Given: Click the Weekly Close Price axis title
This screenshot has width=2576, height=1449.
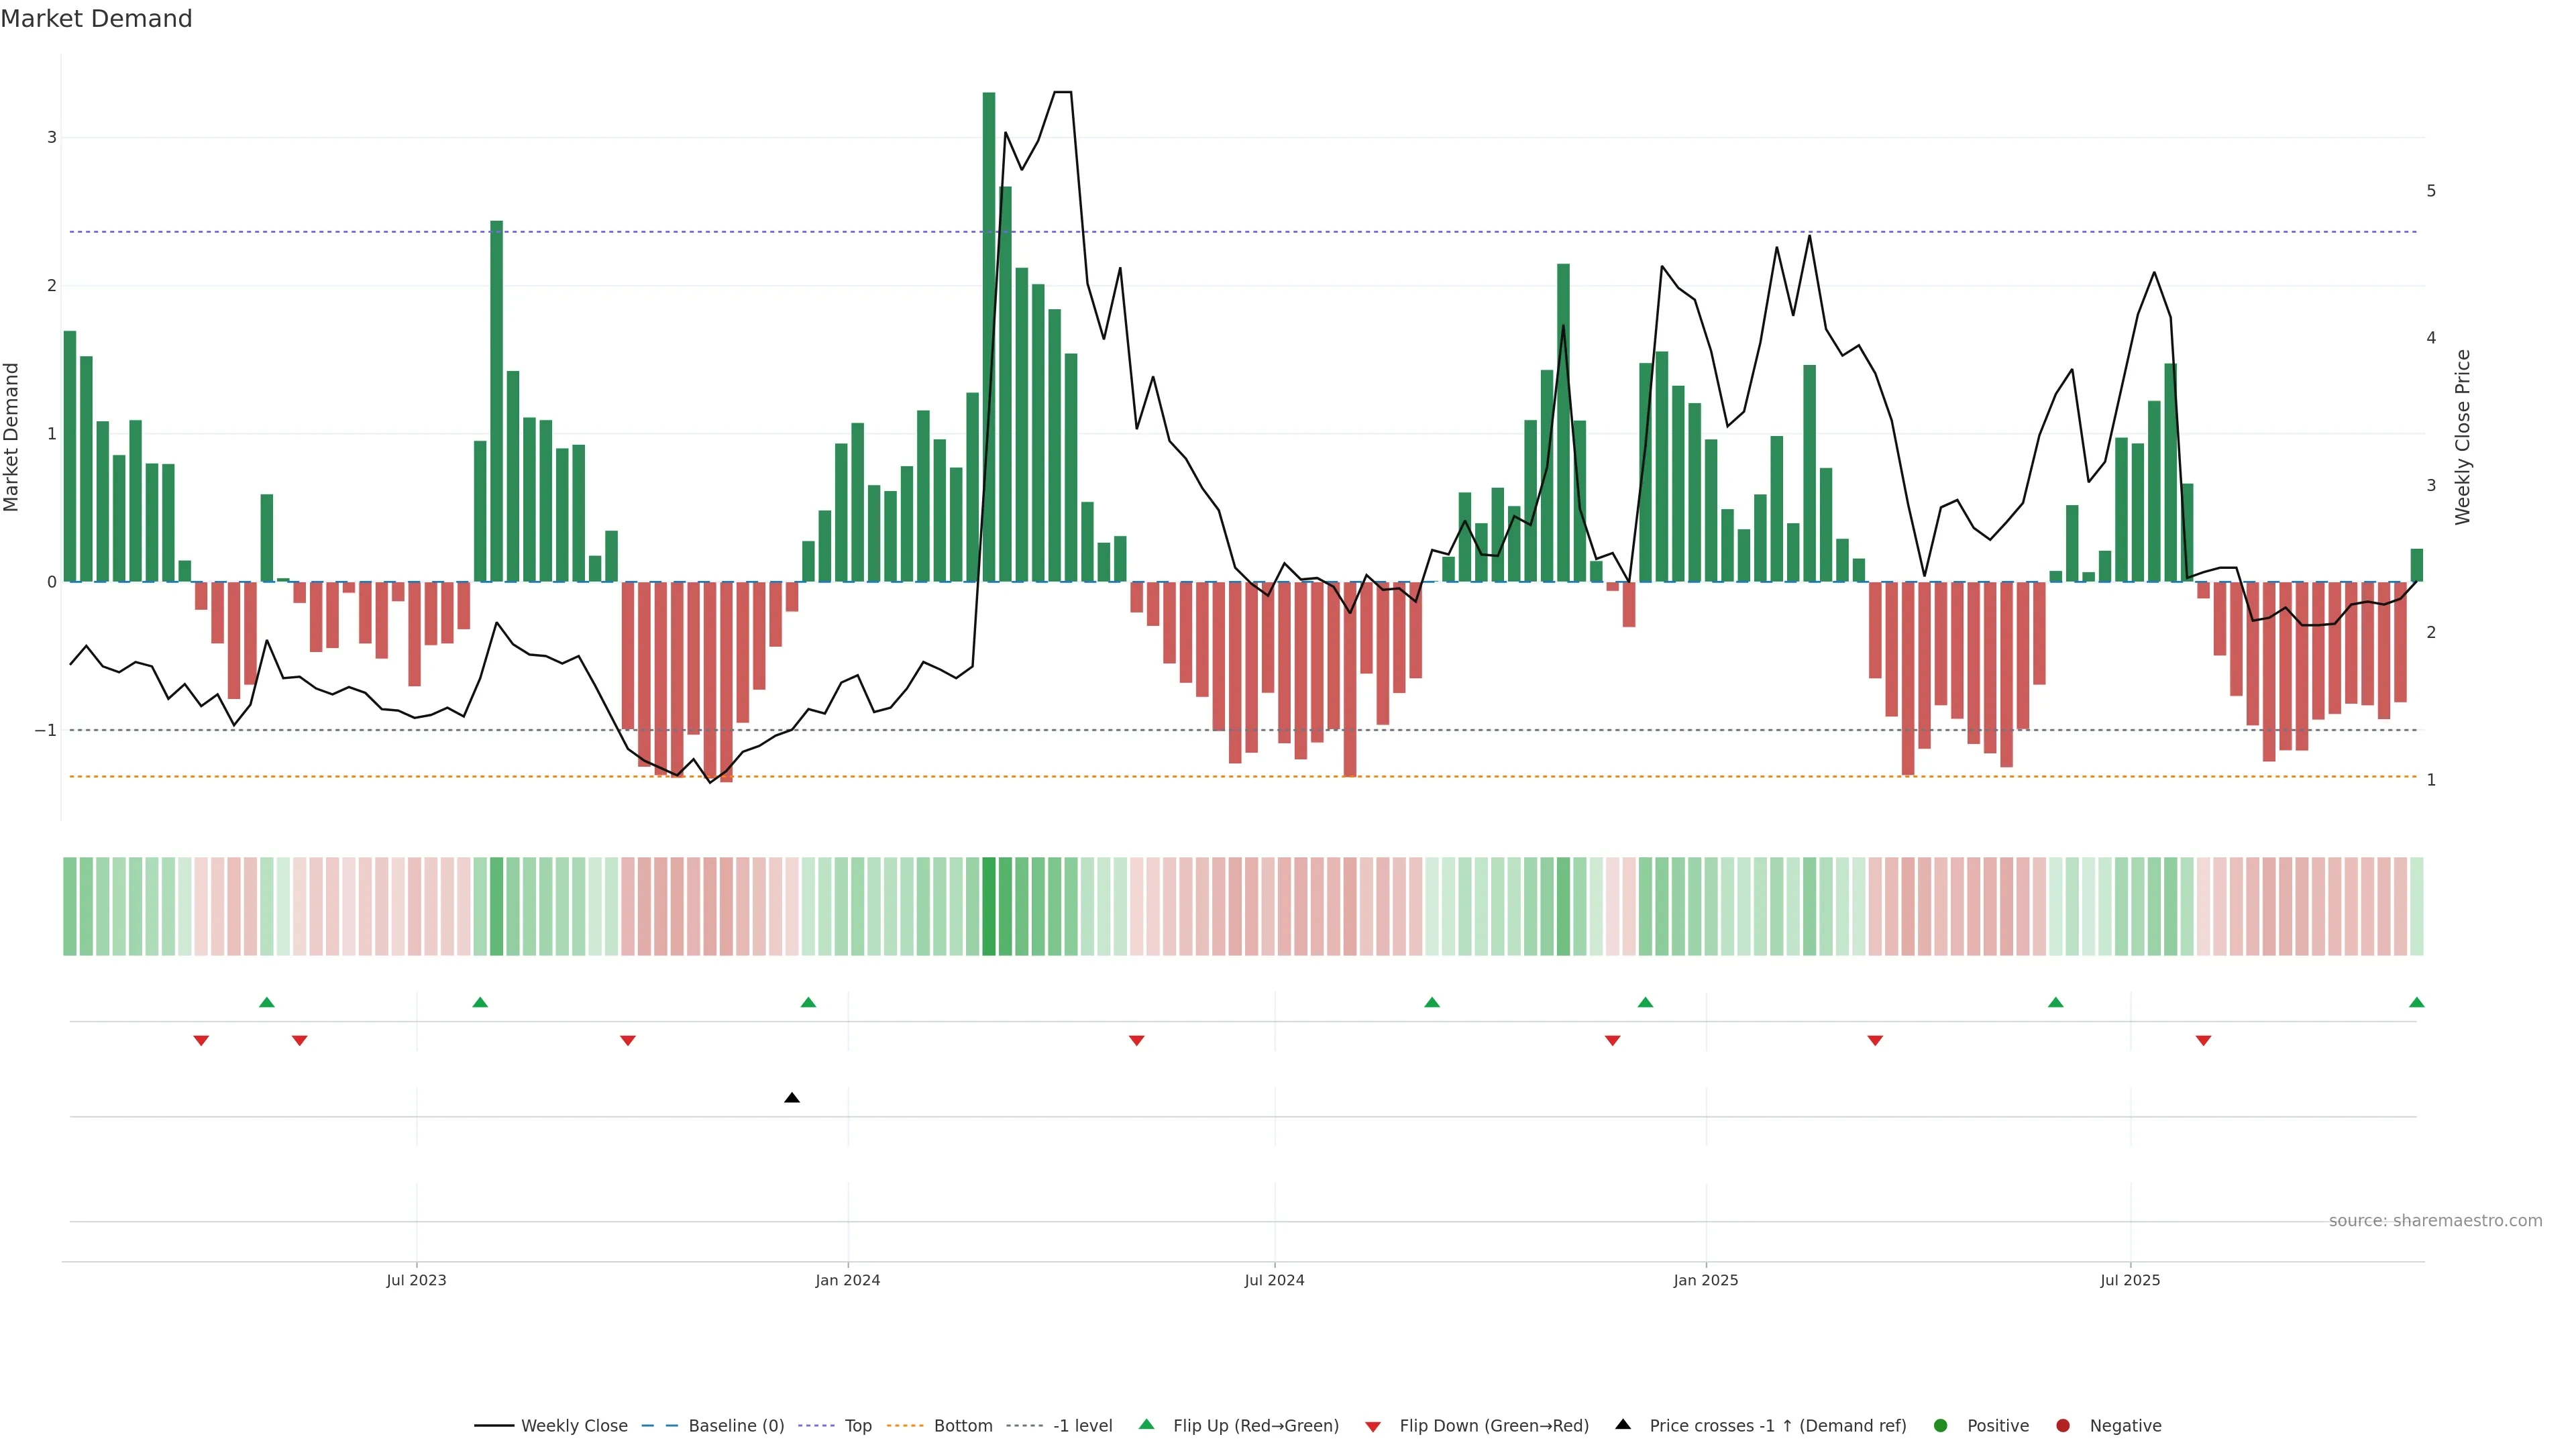Looking at the screenshot, I should pyautogui.click(x=2462, y=437).
